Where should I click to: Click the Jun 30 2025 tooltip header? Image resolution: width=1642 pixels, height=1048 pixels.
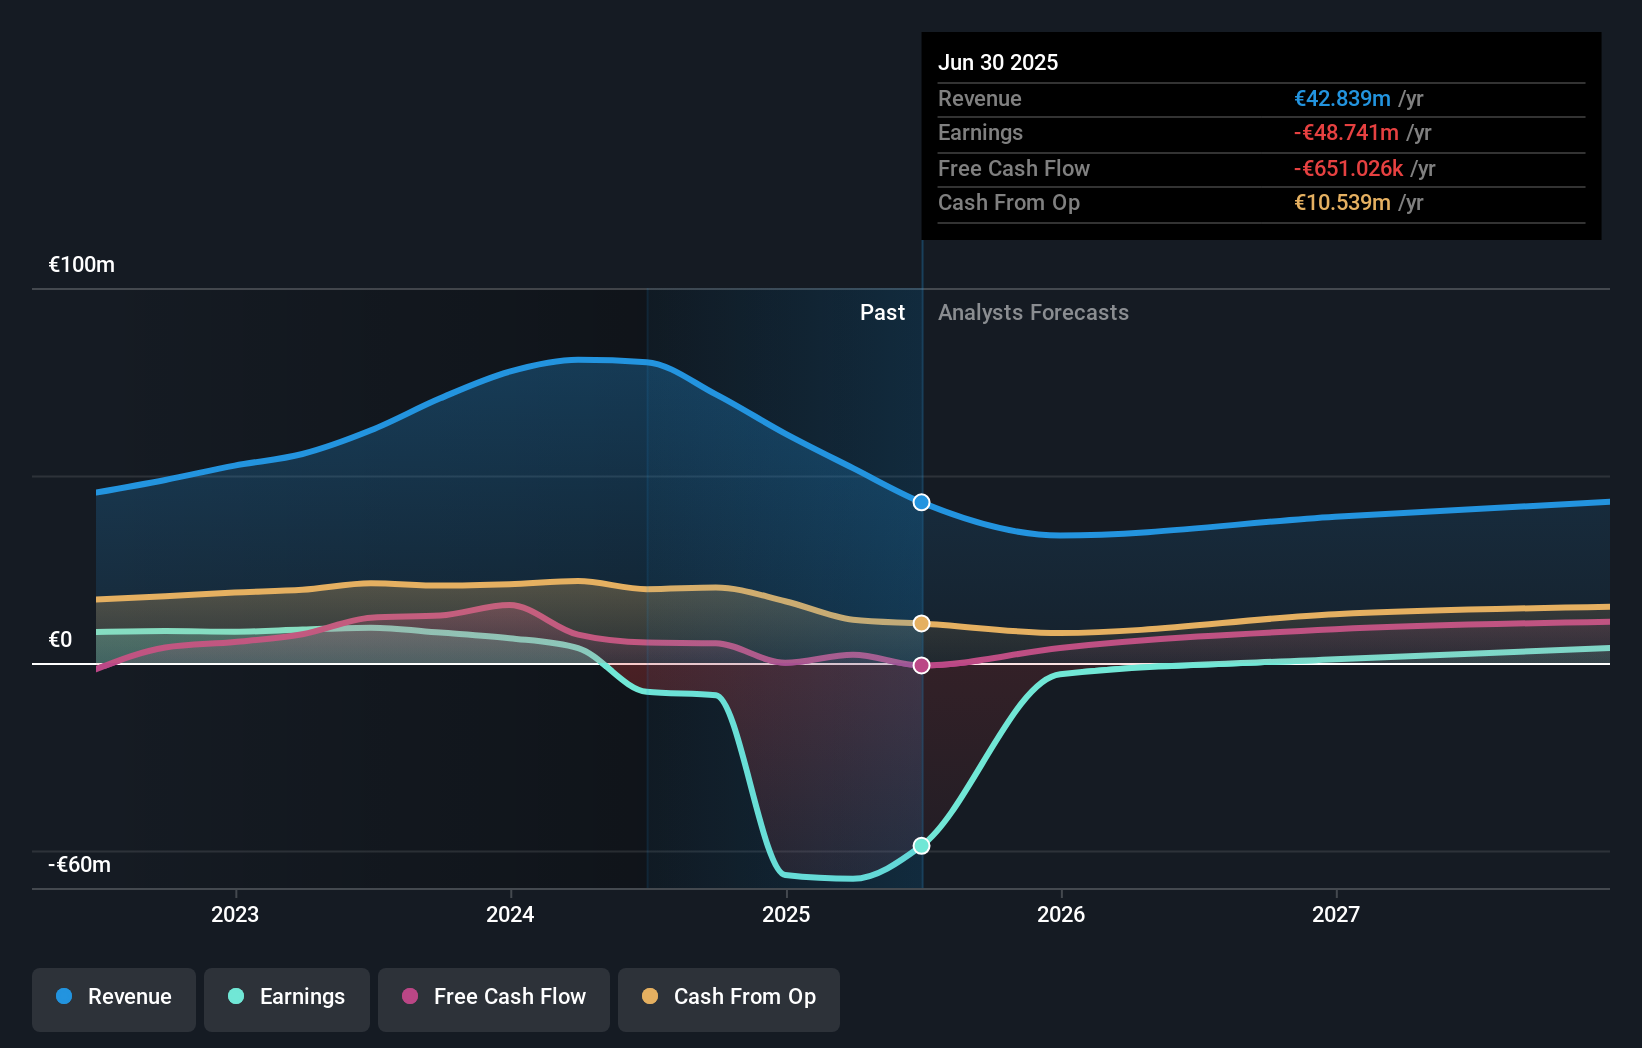998,62
